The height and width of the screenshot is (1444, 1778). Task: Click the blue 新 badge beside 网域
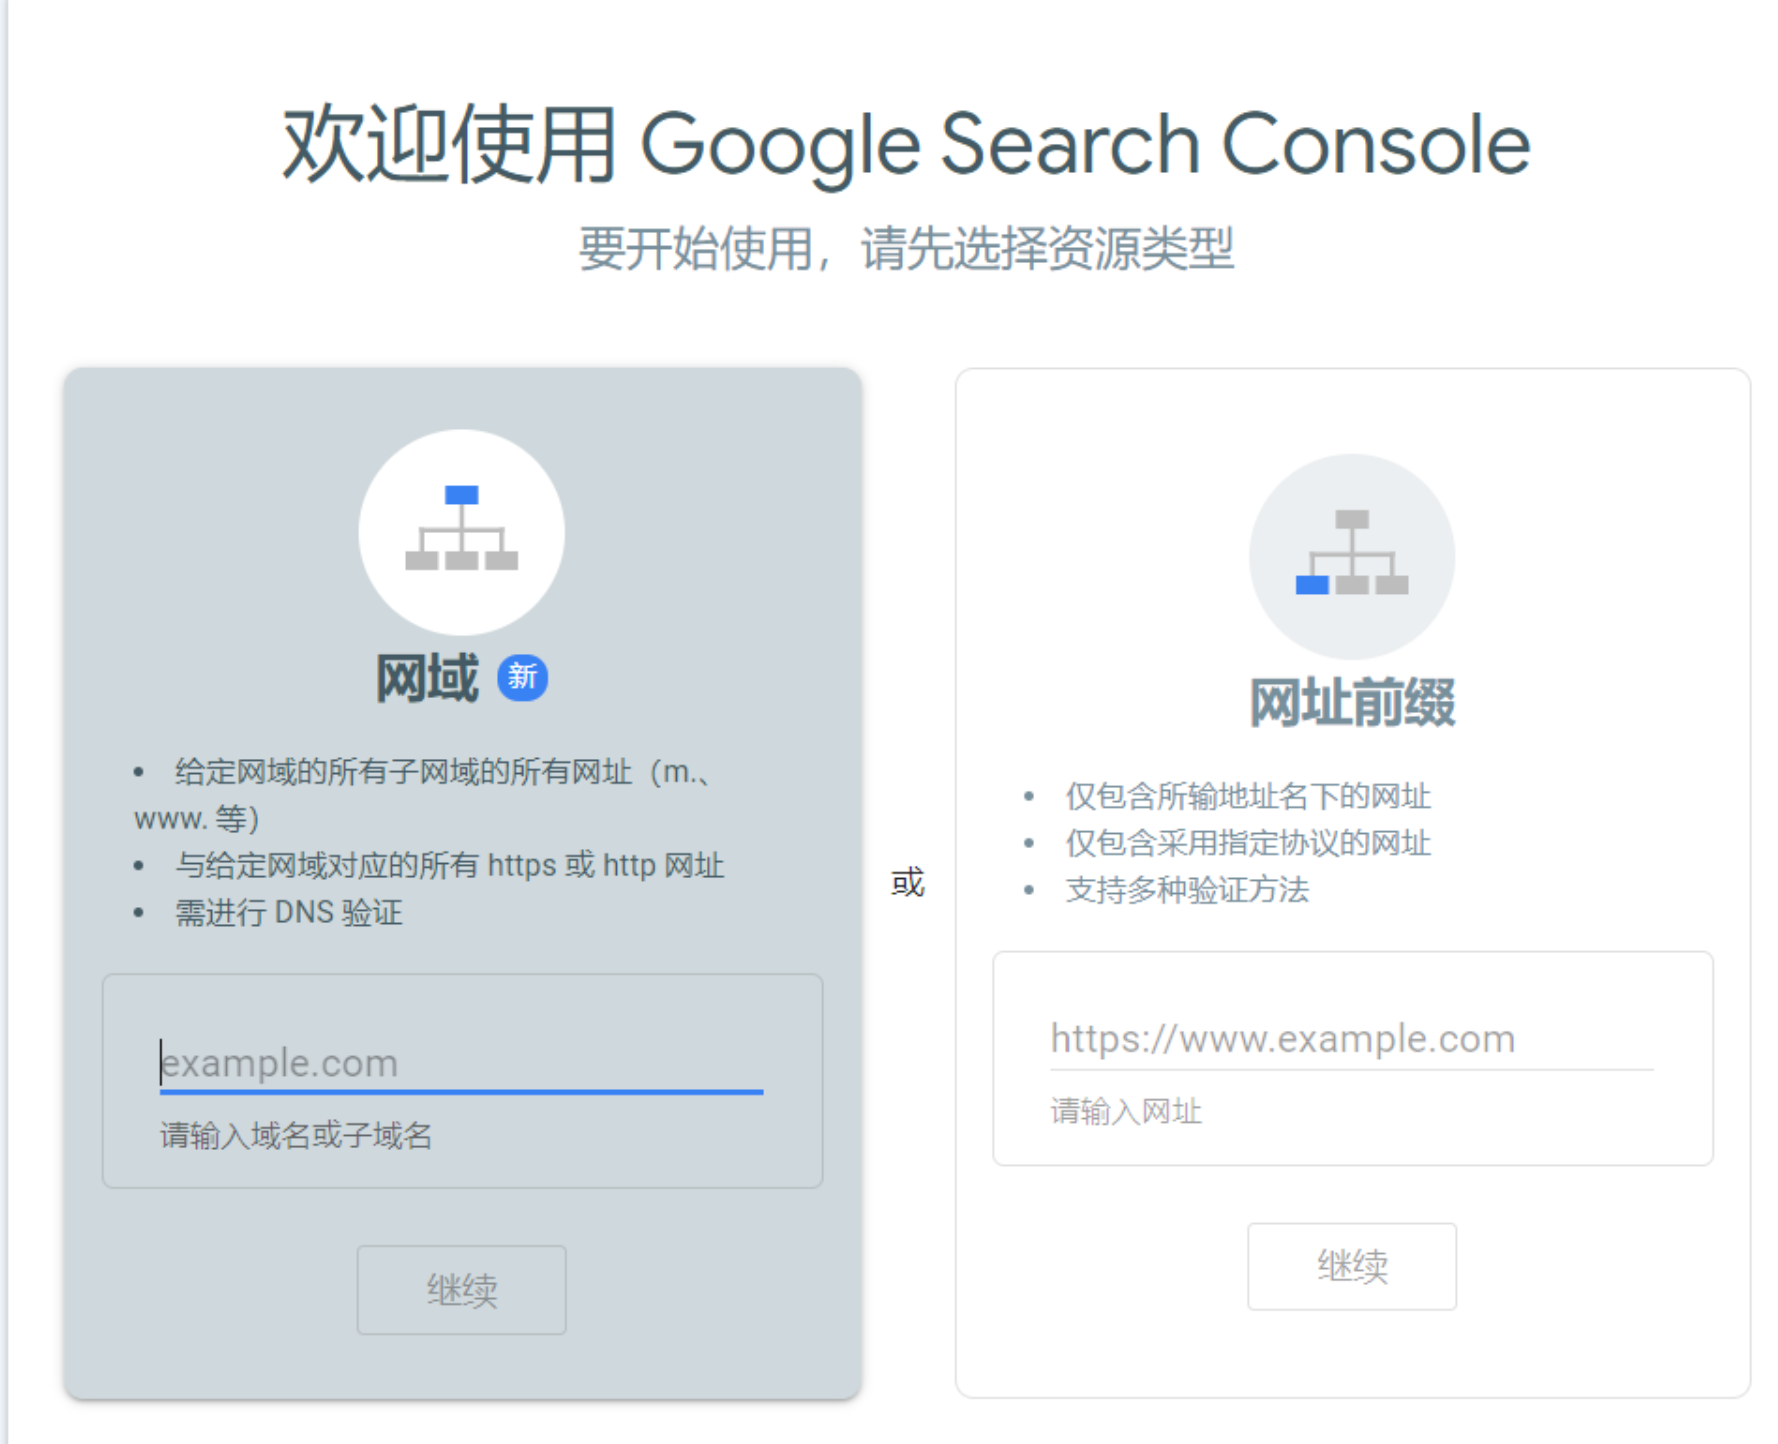click(522, 678)
